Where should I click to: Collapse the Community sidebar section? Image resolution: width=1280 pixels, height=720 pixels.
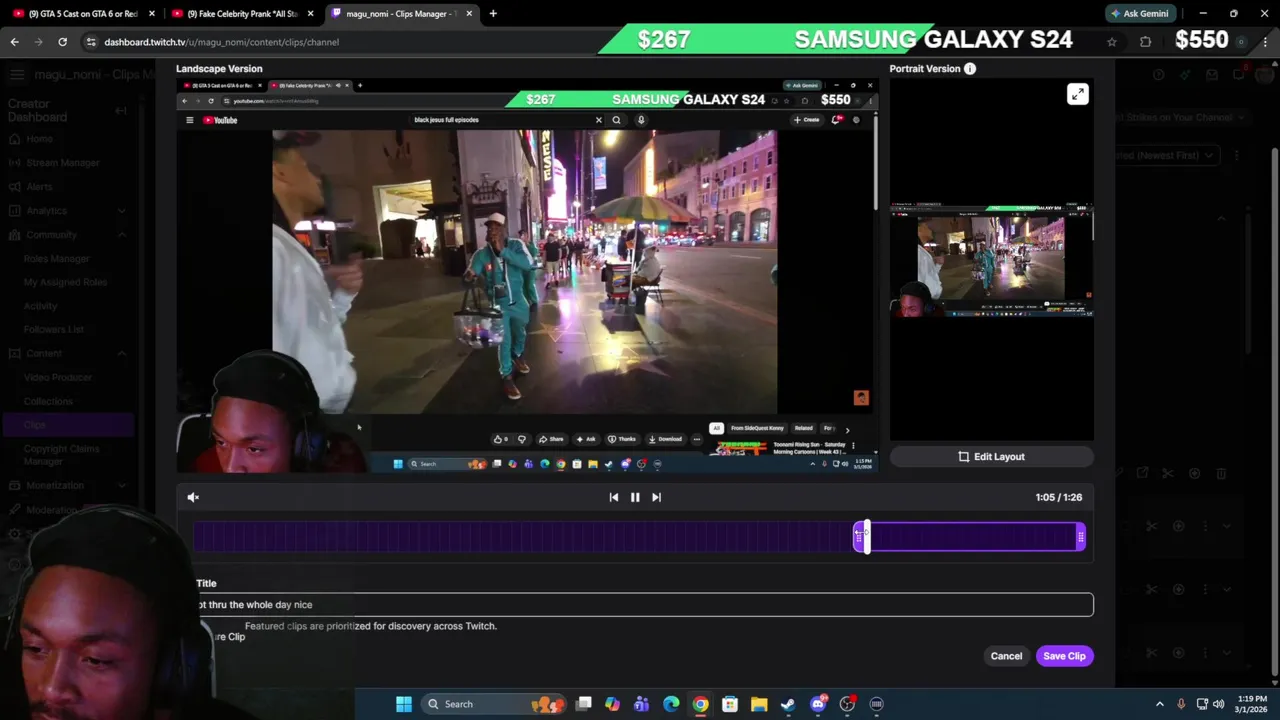[x=121, y=234]
